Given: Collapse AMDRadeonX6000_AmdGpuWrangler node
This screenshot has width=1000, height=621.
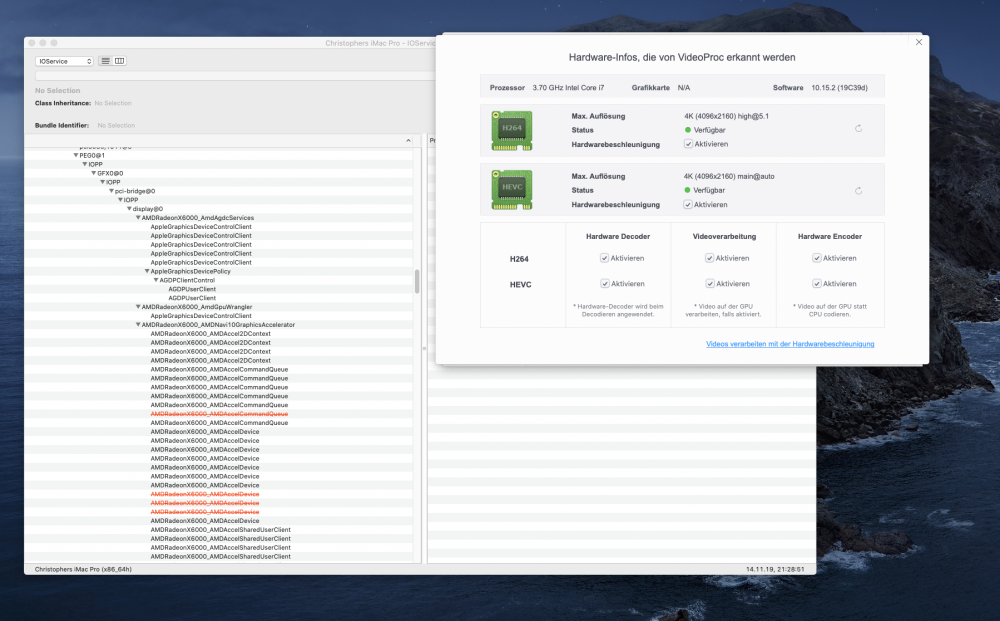Looking at the screenshot, I should point(138,307).
